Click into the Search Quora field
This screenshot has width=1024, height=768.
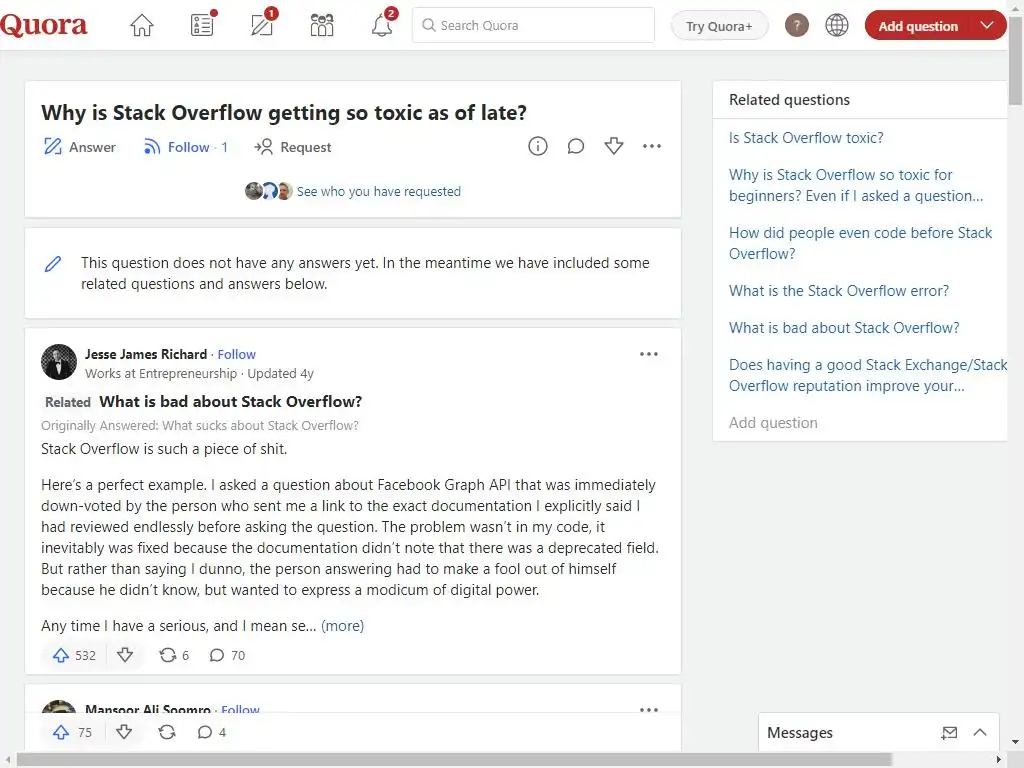(533, 25)
